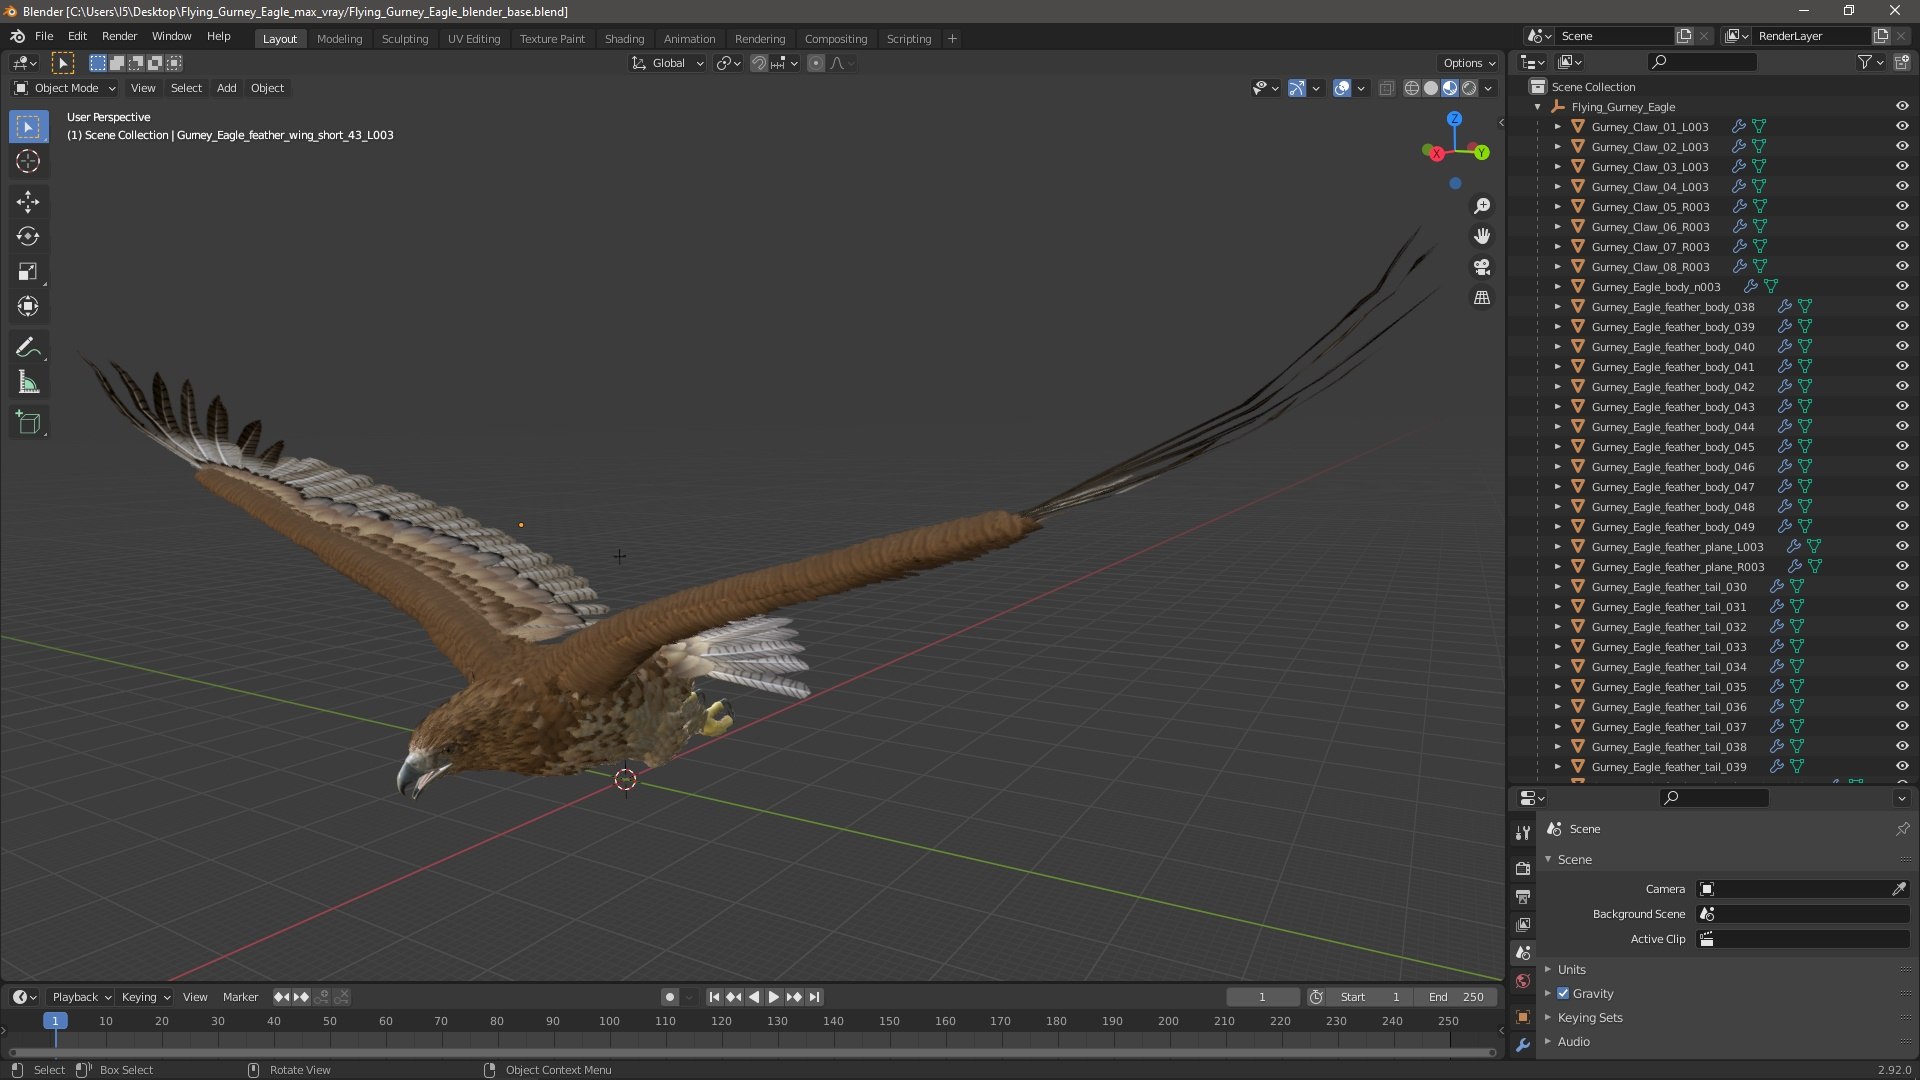Open the Object Mode dropdown
This screenshot has height=1080, width=1920.
click(65, 88)
